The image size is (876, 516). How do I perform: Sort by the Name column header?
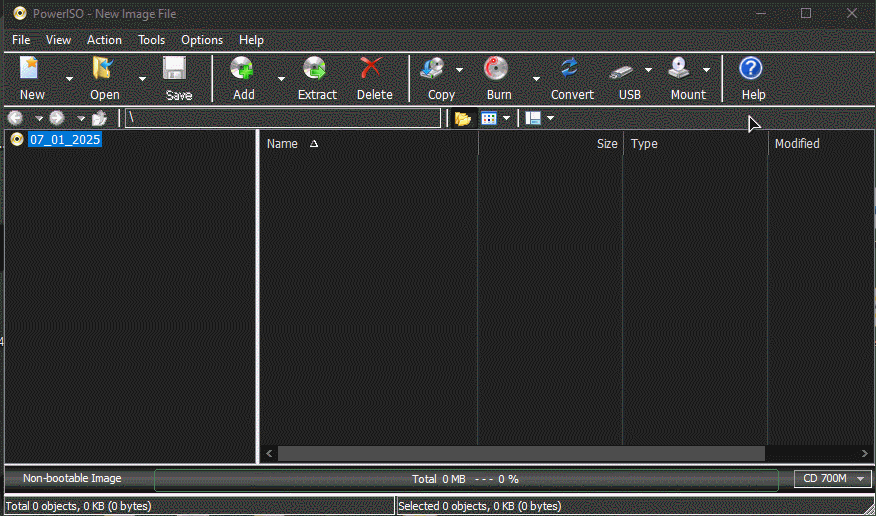tap(369, 144)
